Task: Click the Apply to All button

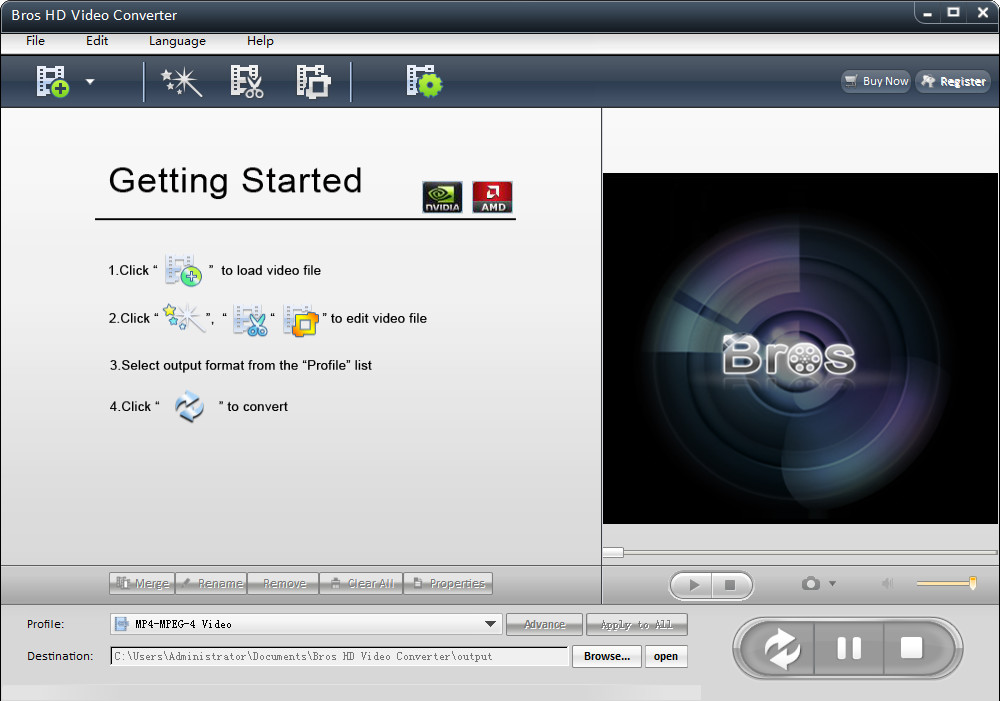Action: tap(636, 624)
